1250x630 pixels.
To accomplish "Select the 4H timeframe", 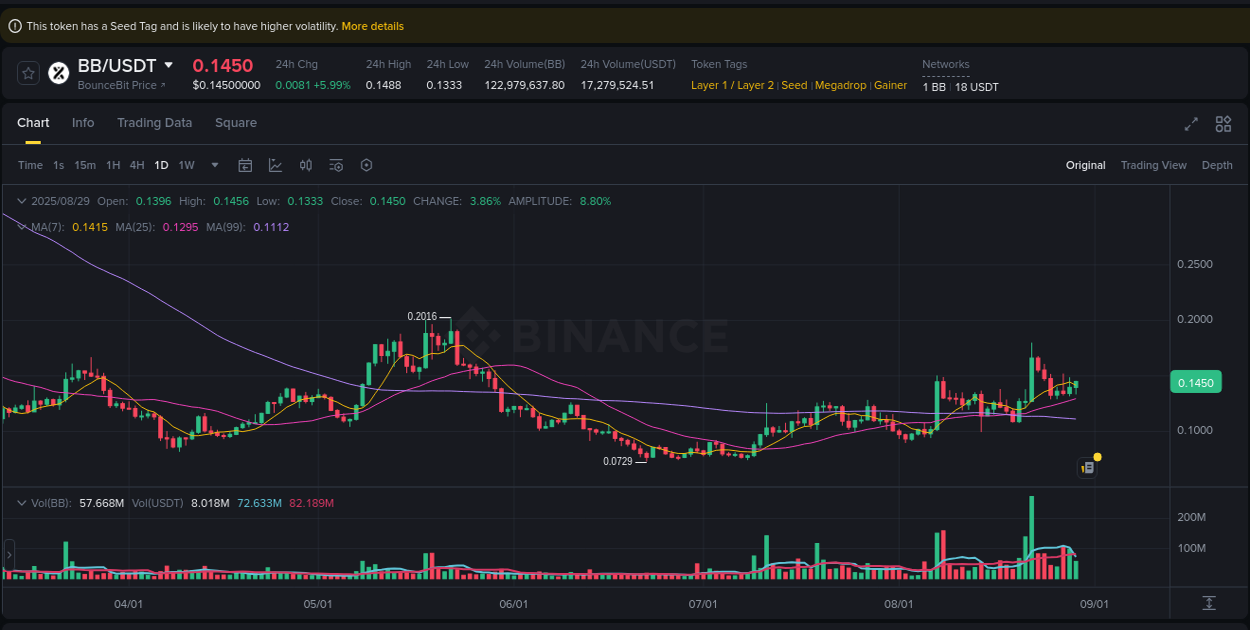I will pos(137,165).
